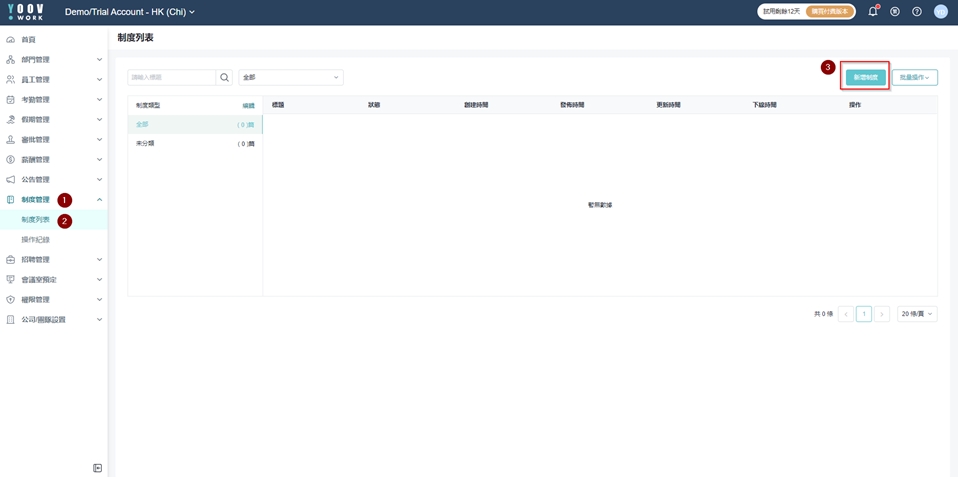Viewport: 958px width, 477px height.
Task: Click the user avatar in top bar
Action: (x=941, y=12)
